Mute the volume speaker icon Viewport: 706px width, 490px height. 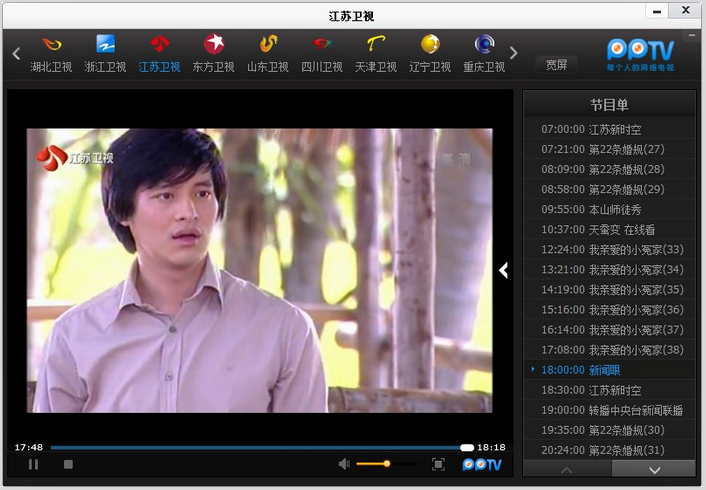[344, 464]
